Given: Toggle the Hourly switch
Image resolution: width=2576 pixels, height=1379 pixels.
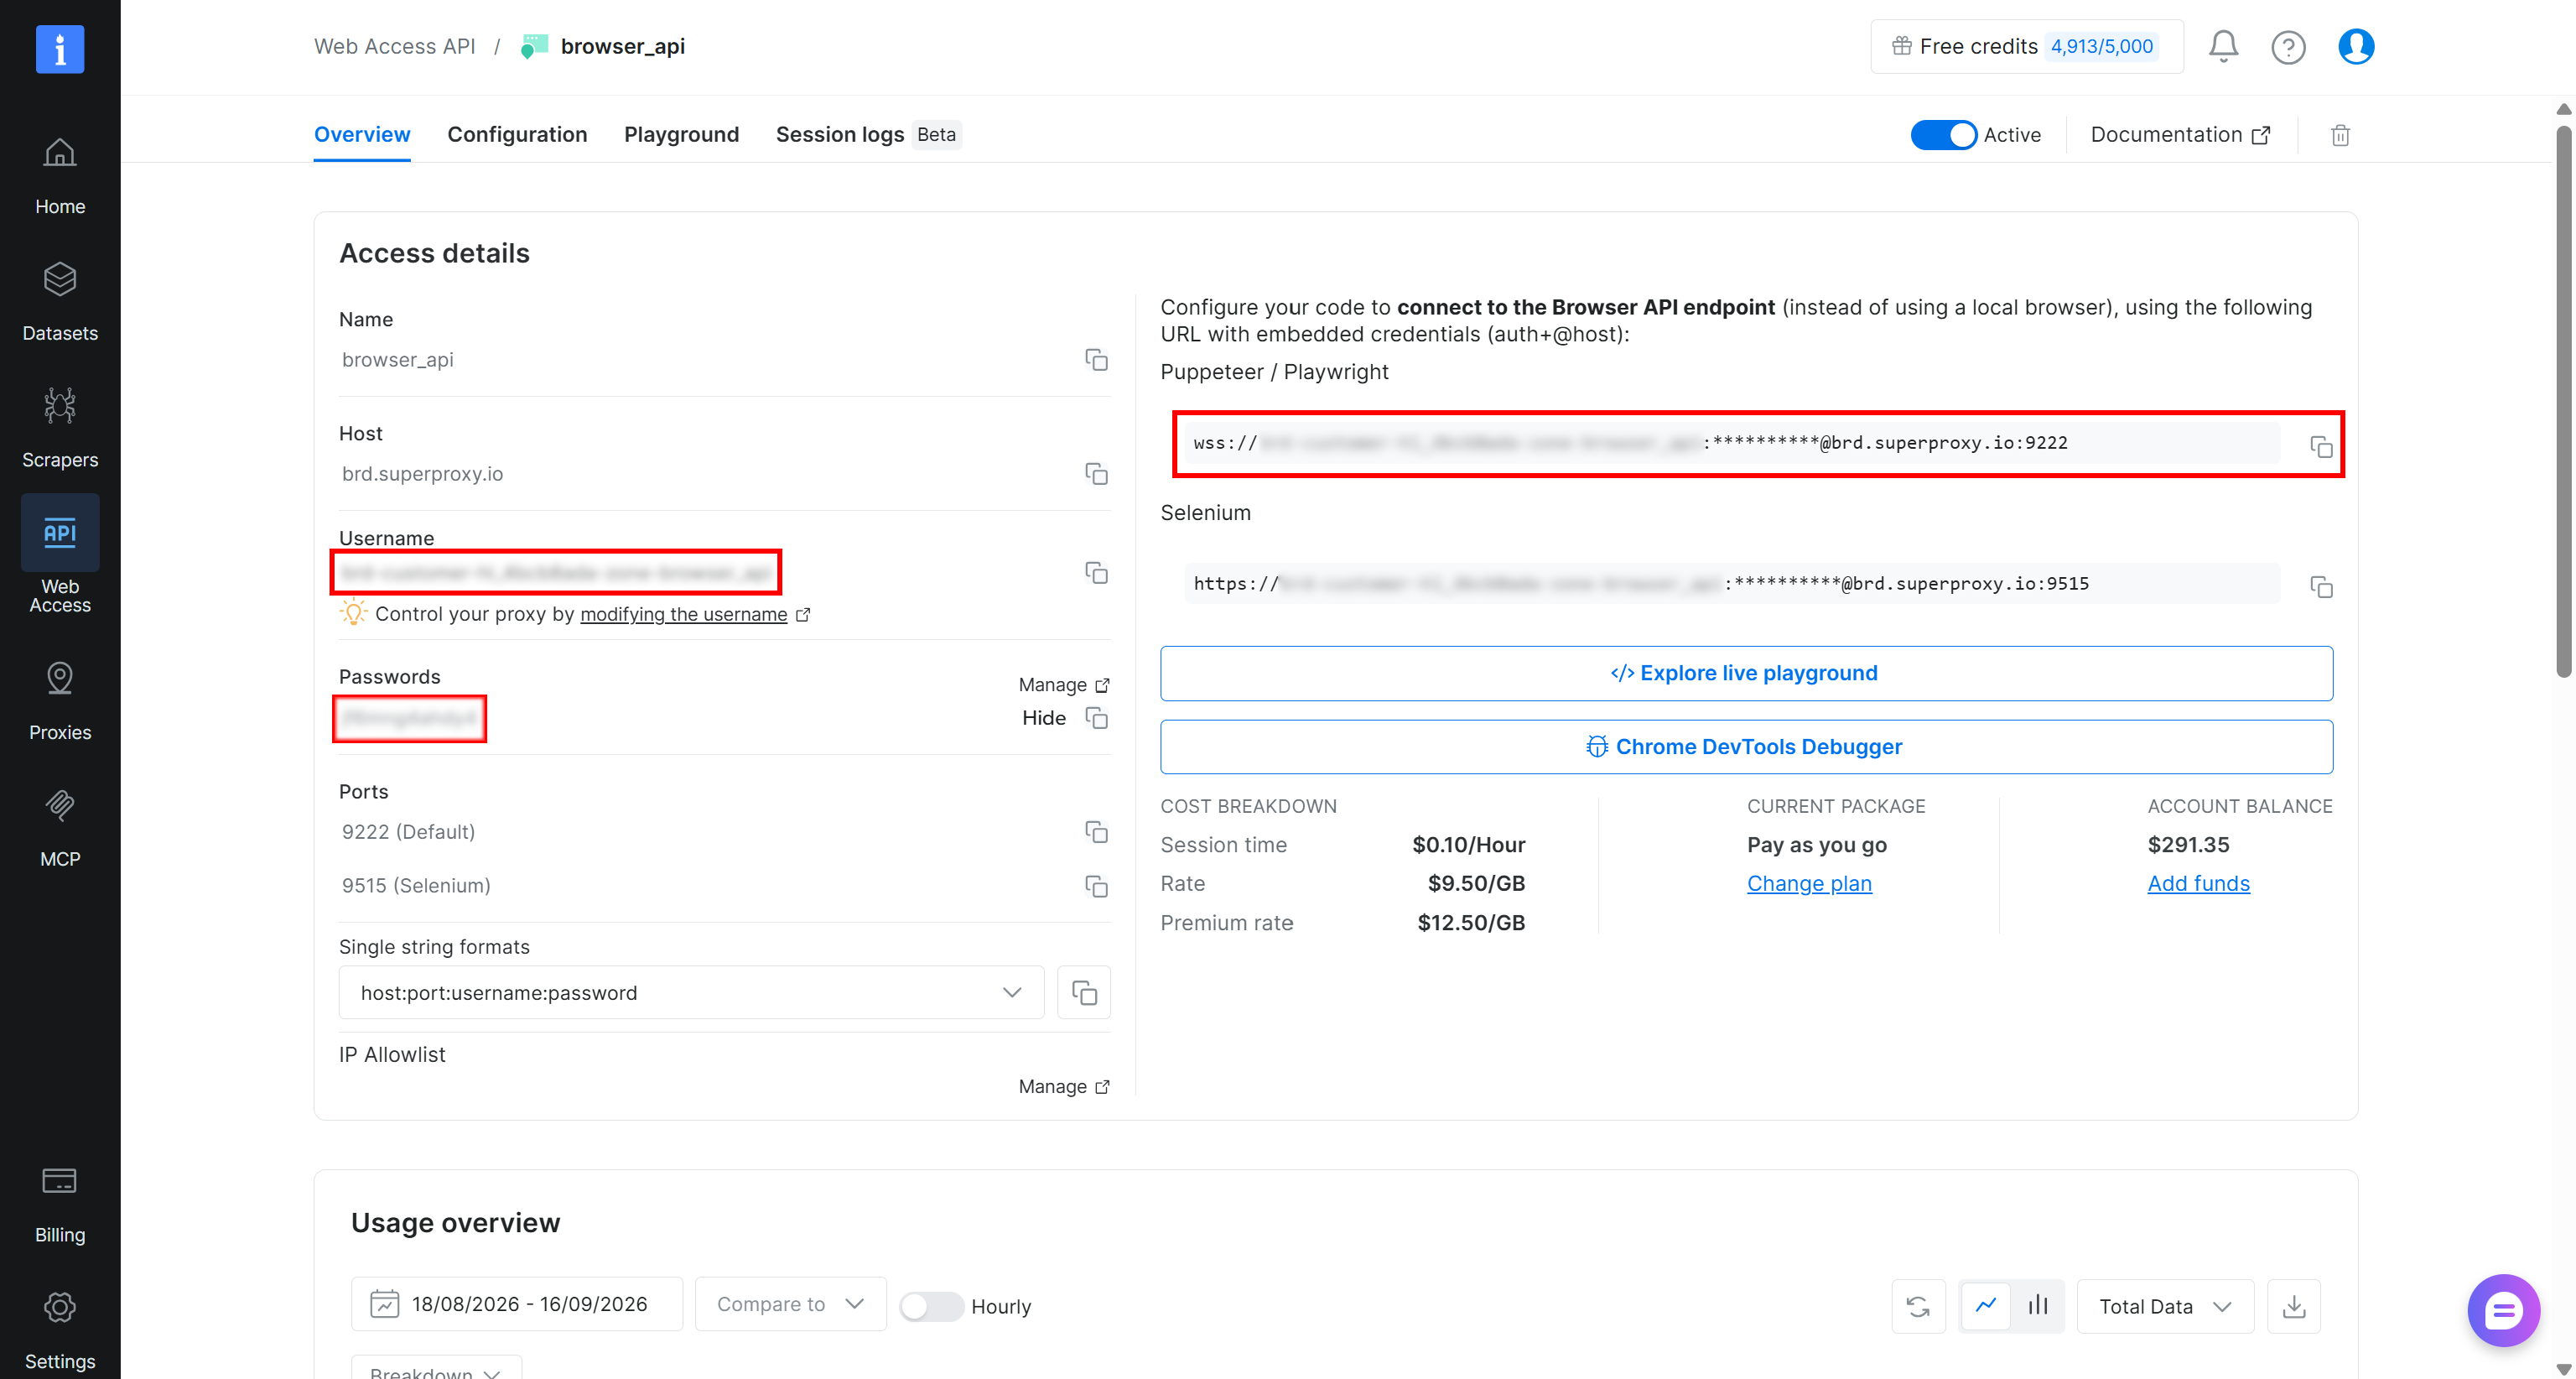Looking at the screenshot, I should [931, 1307].
